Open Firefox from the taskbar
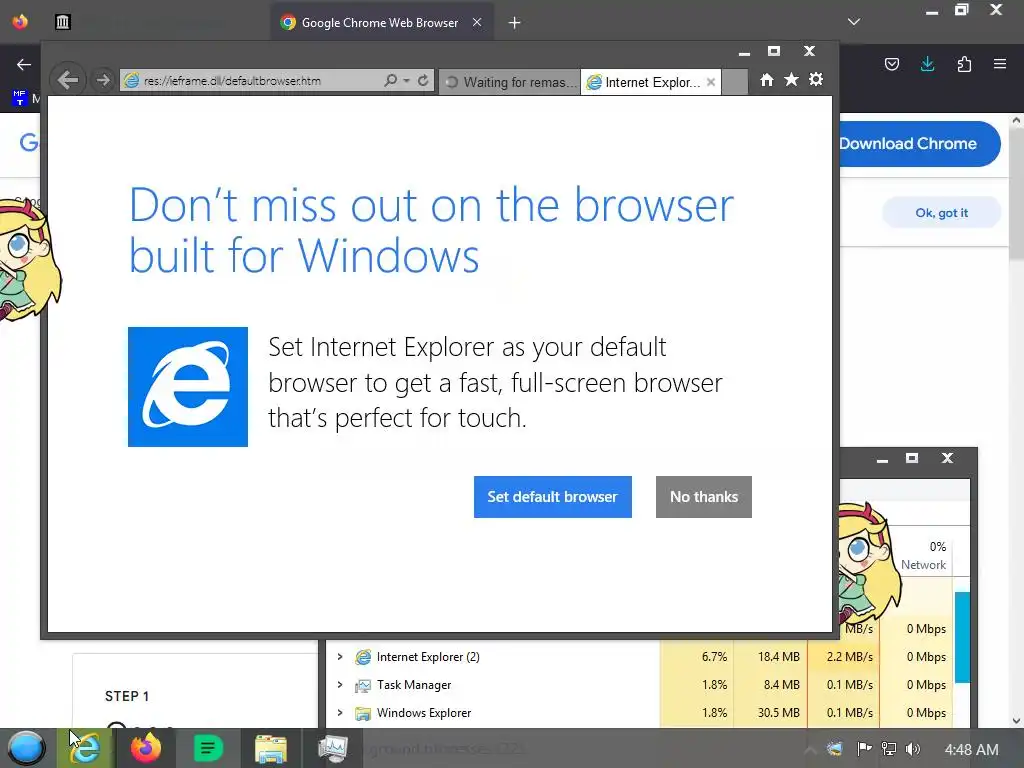1024x768 pixels. pos(146,748)
